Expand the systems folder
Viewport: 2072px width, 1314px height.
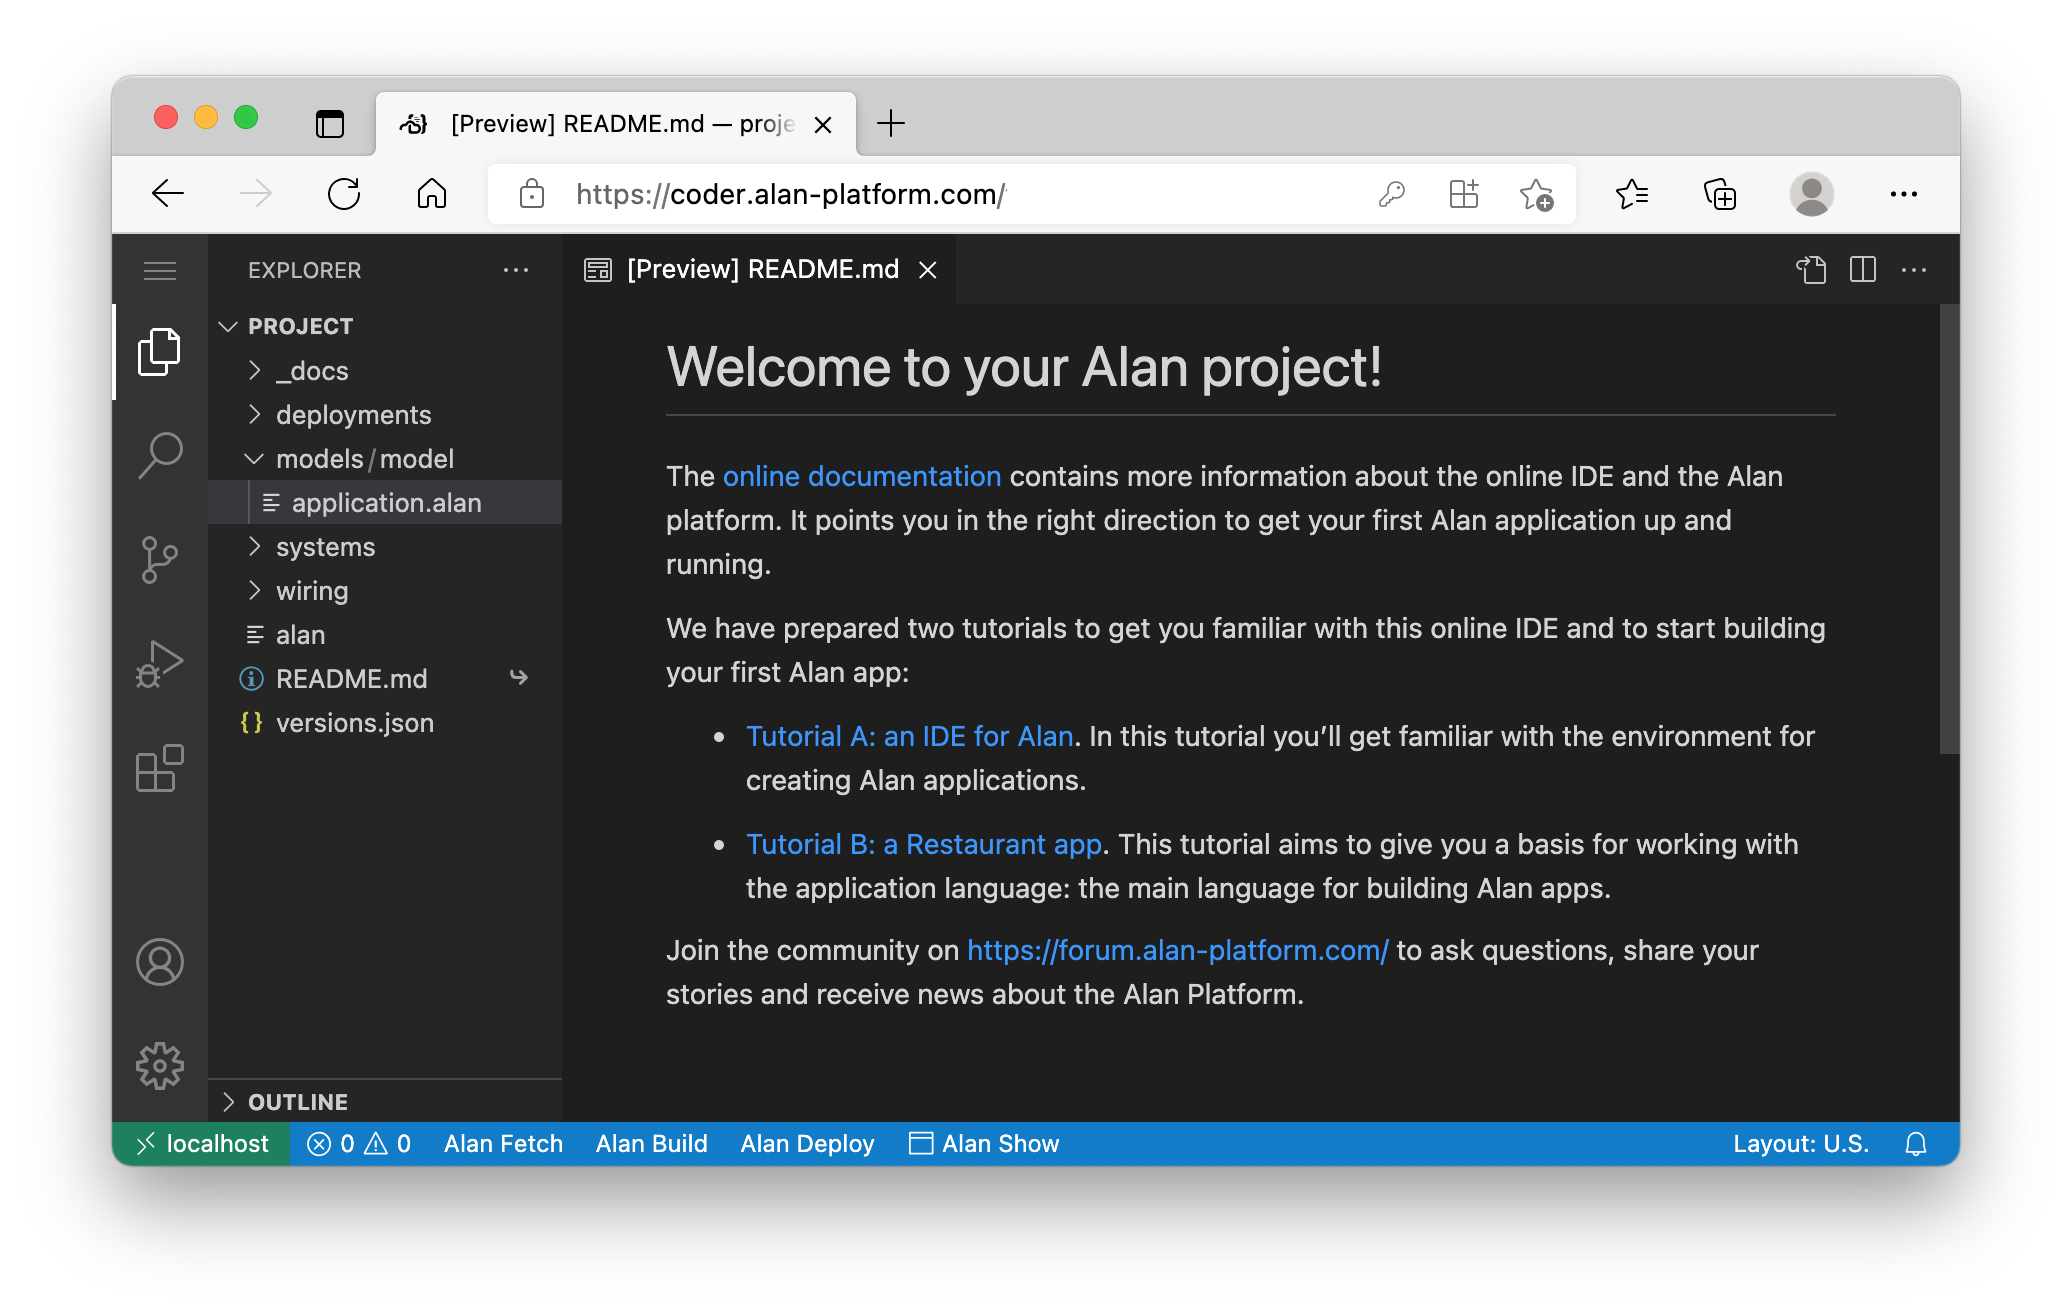coord(385,547)
